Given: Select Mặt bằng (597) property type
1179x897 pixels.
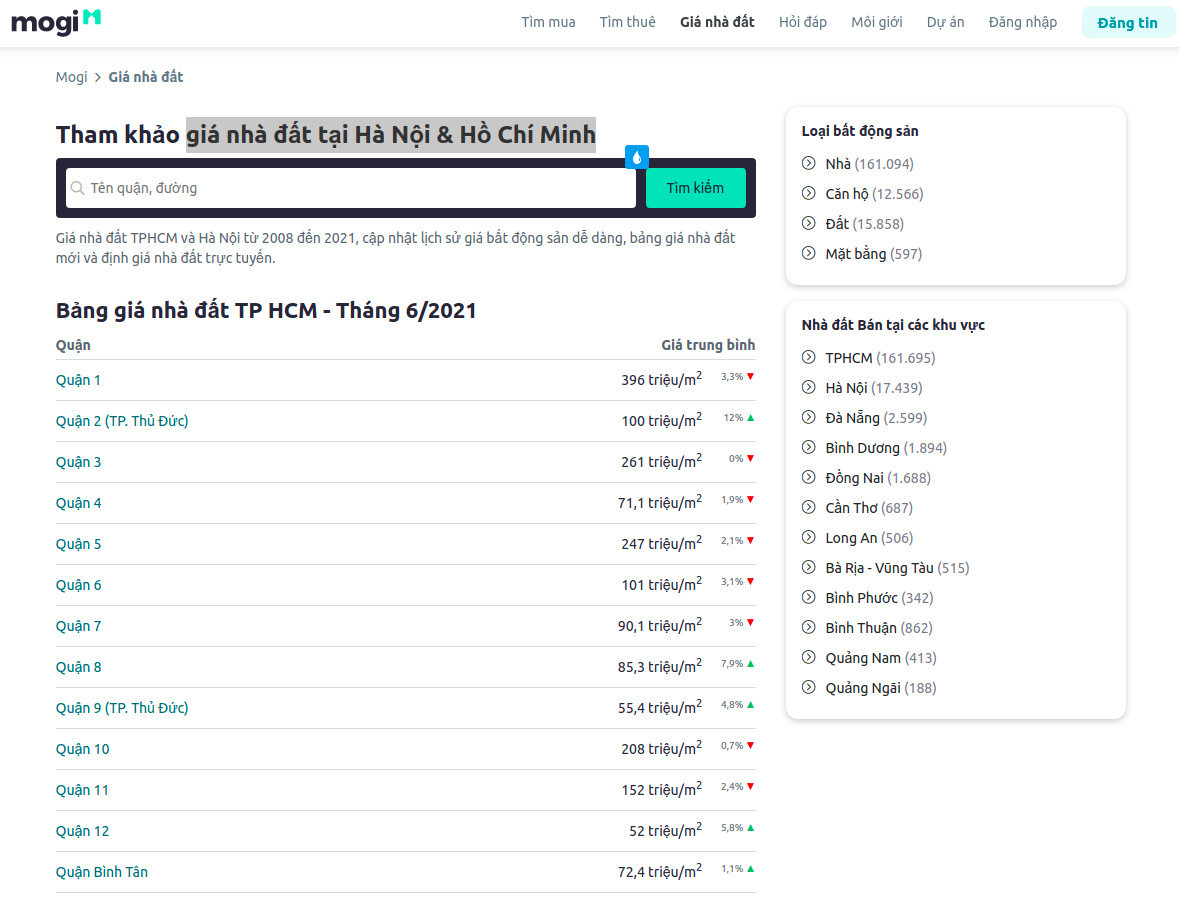Looking at the screenshot, I should tap(874, 254).
